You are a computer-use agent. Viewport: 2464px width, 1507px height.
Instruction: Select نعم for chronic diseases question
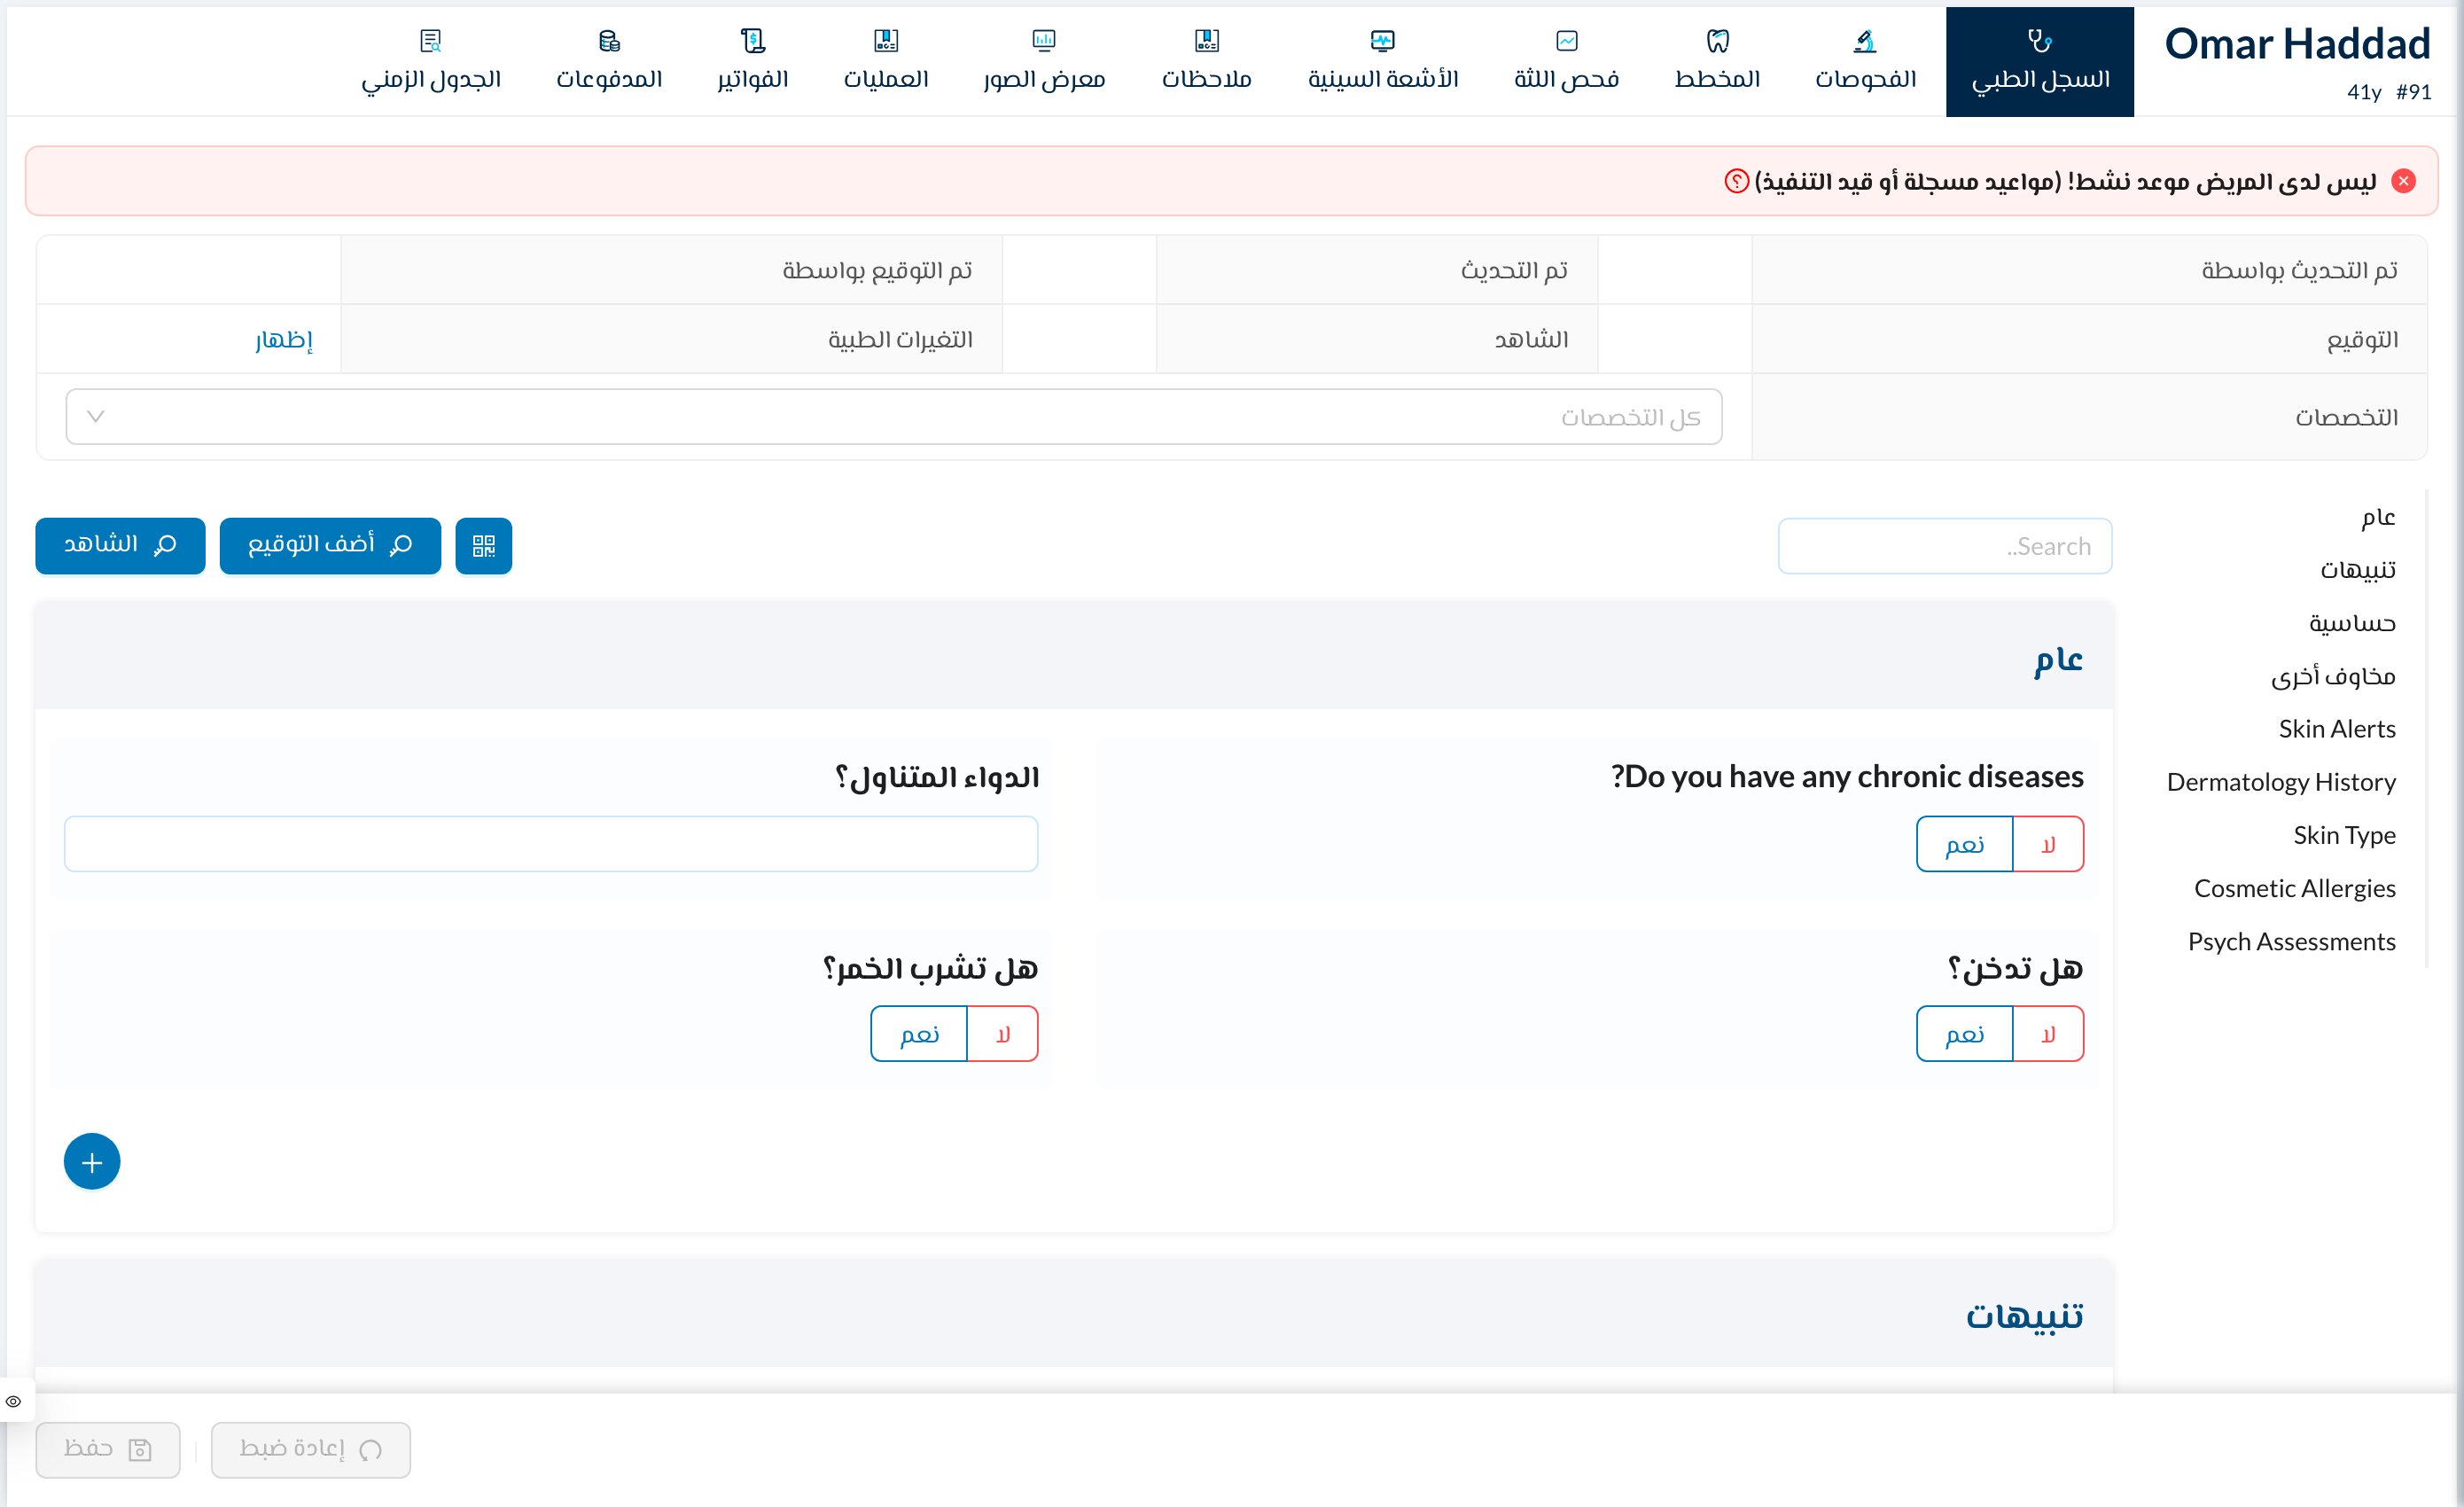(x=1965, y=845)
